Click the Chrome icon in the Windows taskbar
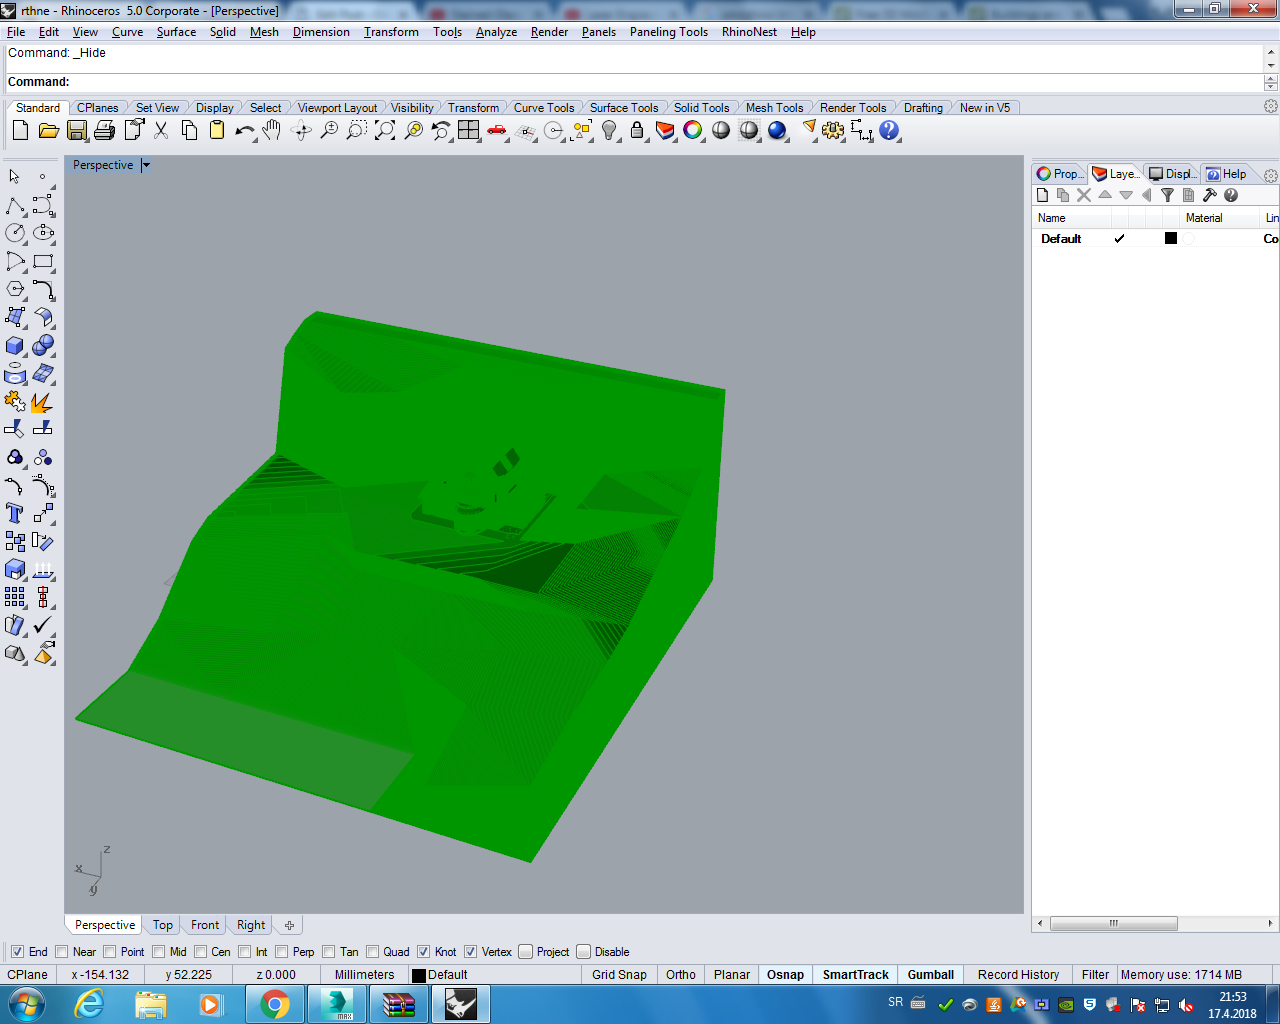This screenshot has width=1280, height=1024. [275, 1004]
